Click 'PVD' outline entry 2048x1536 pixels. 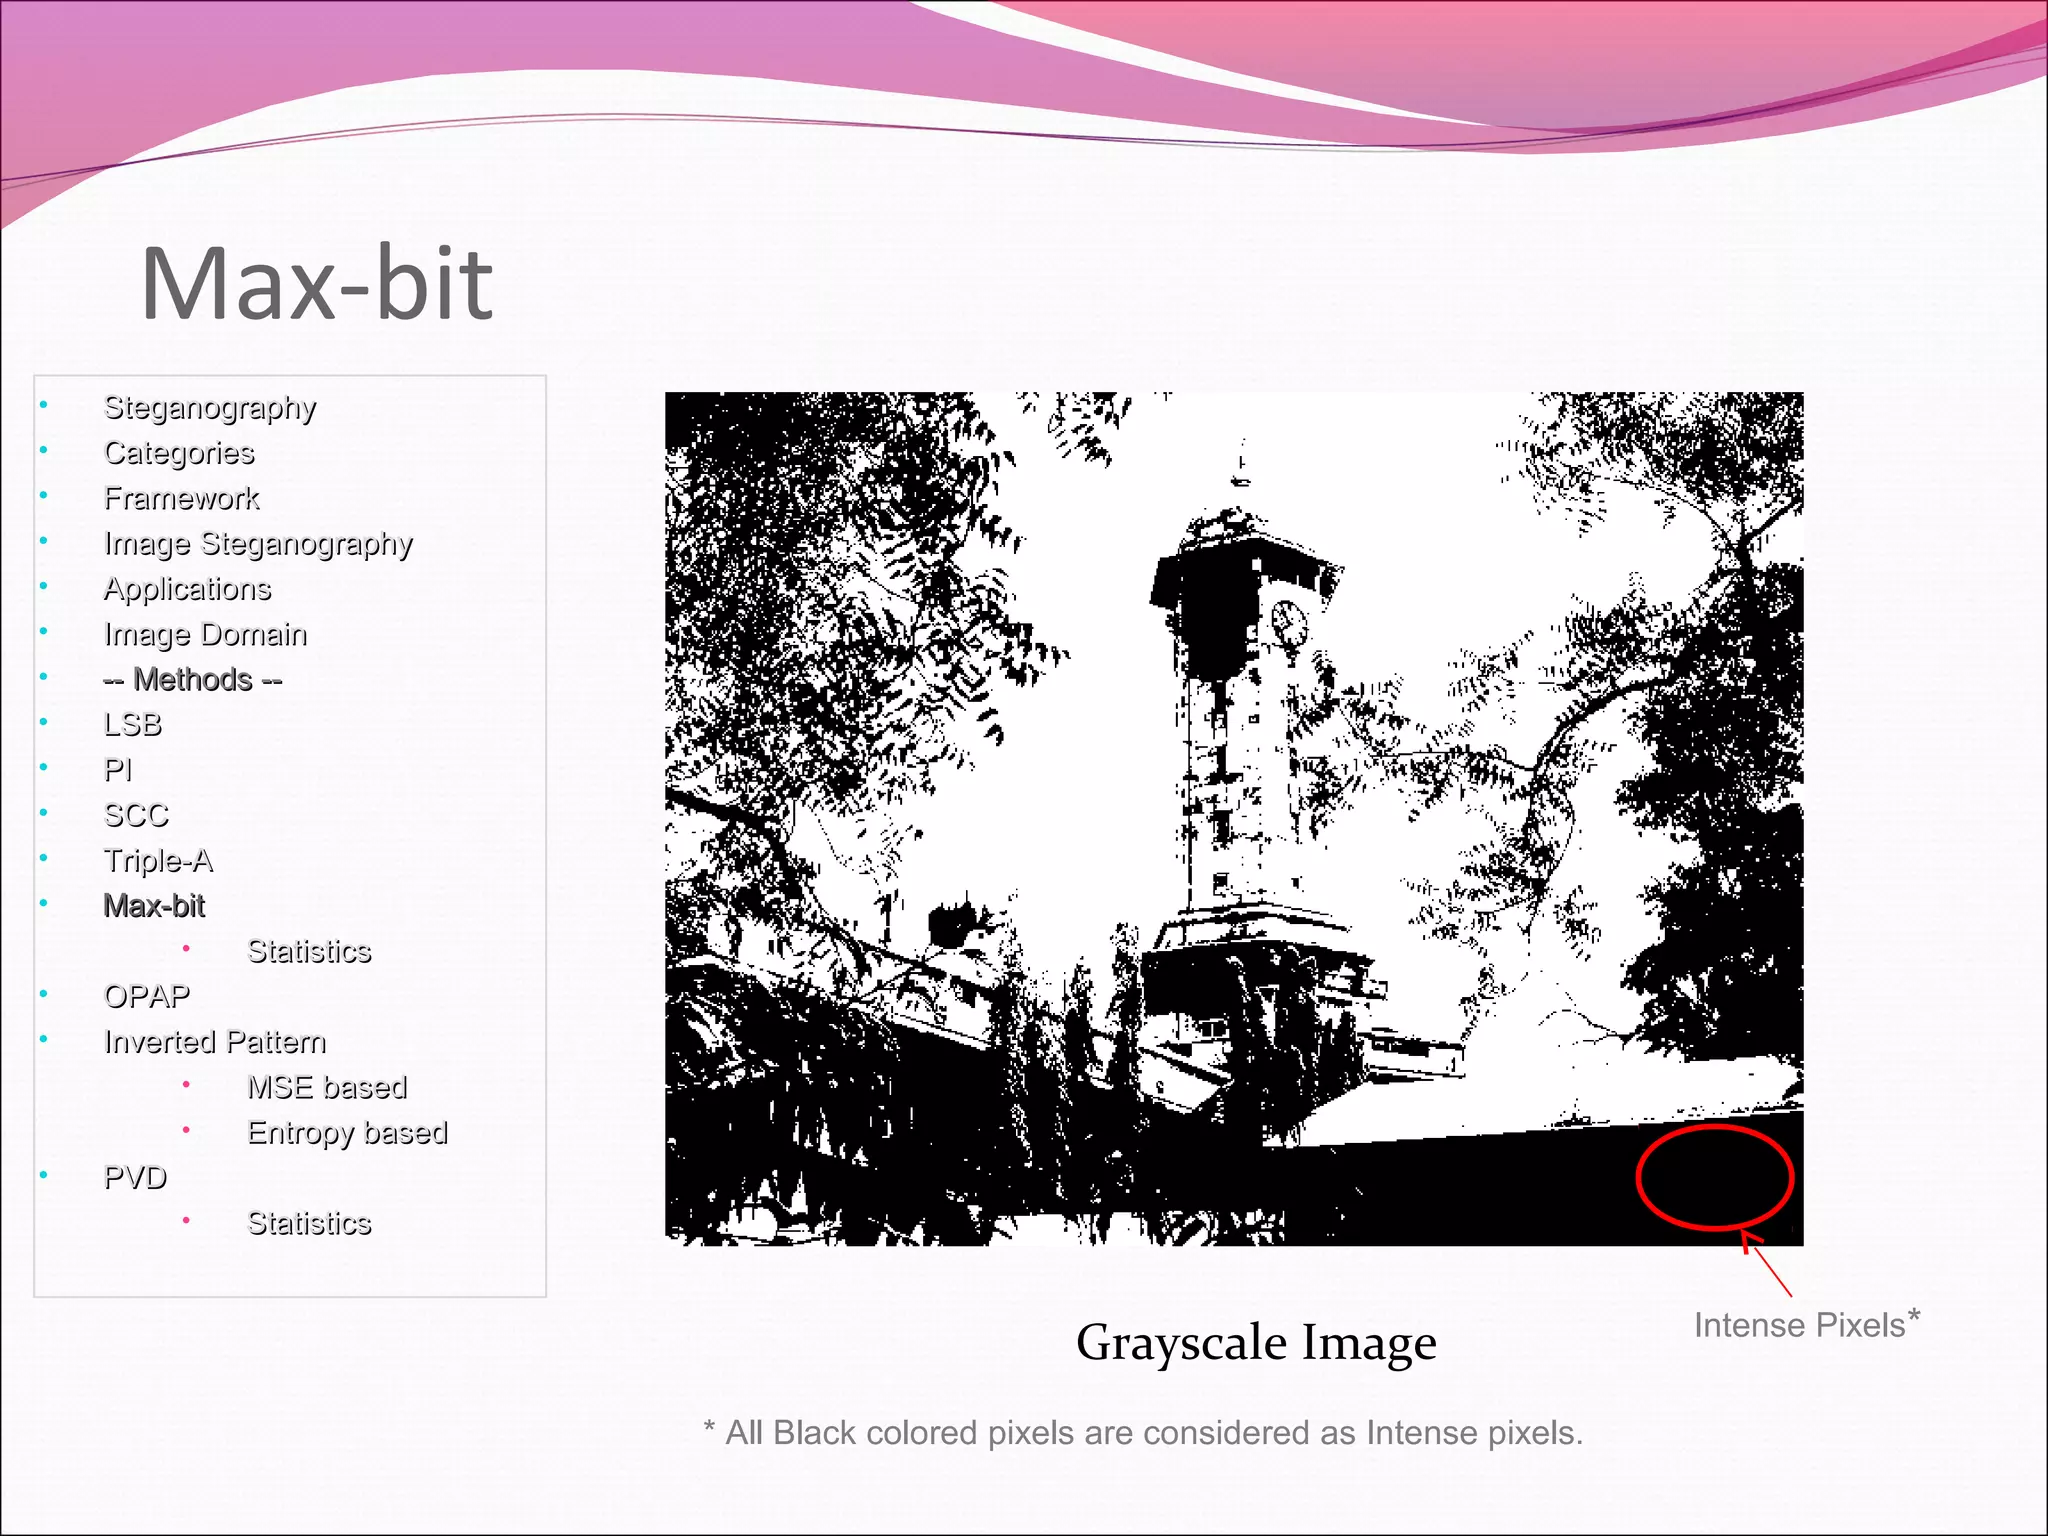click(136, 1178)
